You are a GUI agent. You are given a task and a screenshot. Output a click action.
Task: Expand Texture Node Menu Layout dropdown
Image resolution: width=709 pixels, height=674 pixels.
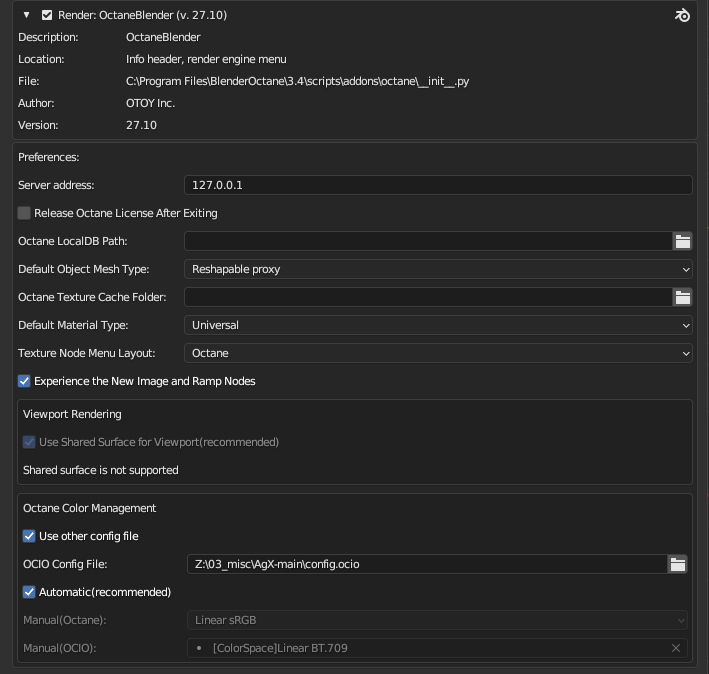438,353
